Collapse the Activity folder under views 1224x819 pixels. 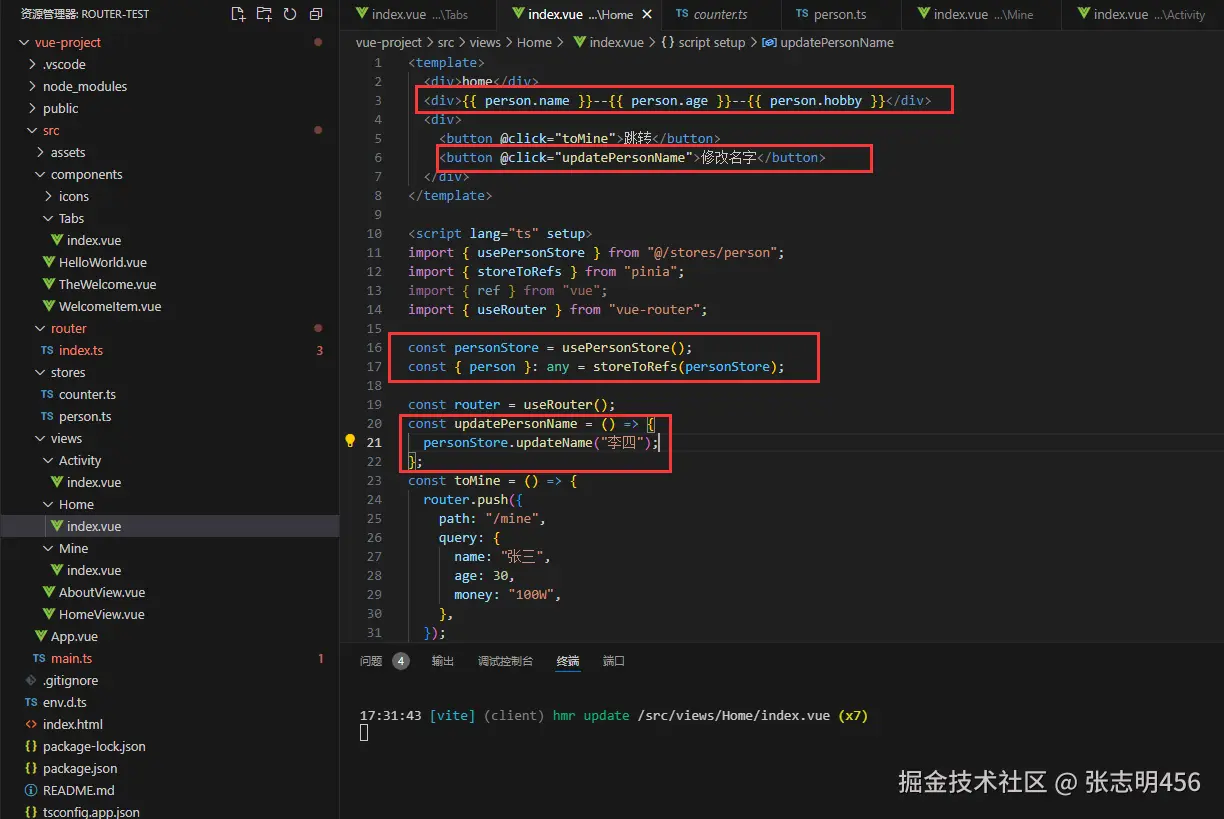(48, 460)
